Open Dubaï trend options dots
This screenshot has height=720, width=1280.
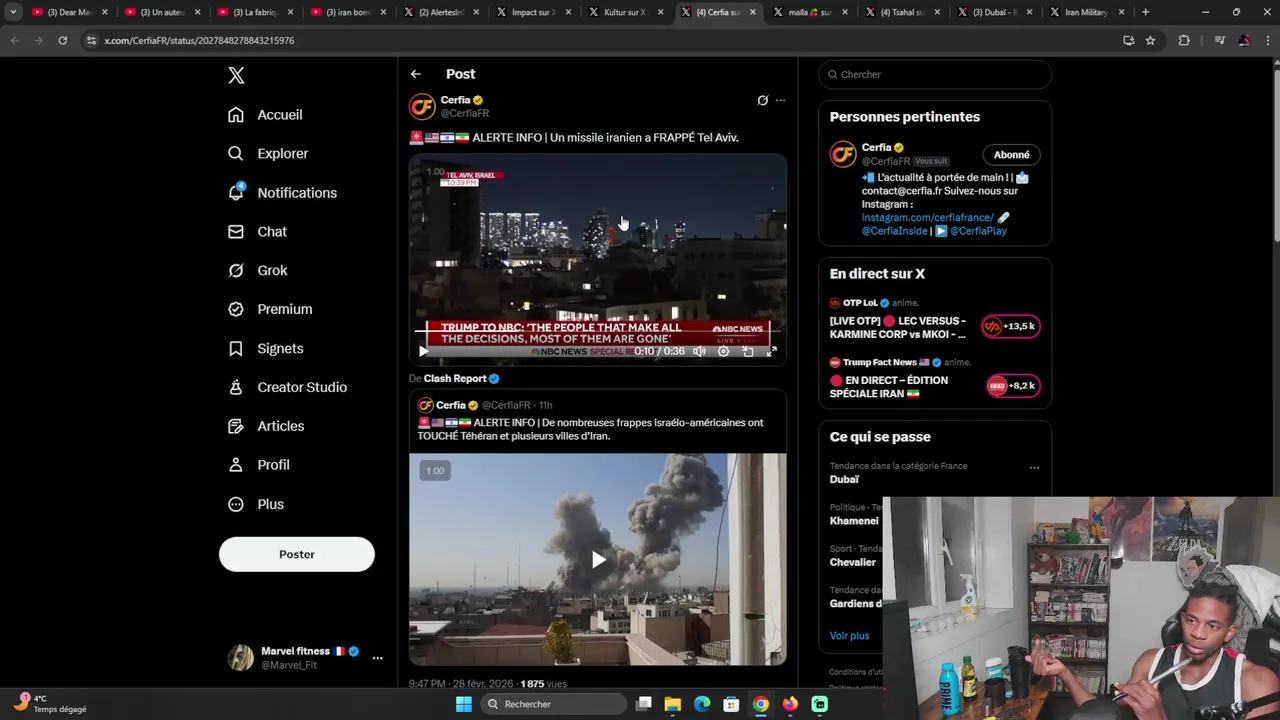pos(1034,467)
